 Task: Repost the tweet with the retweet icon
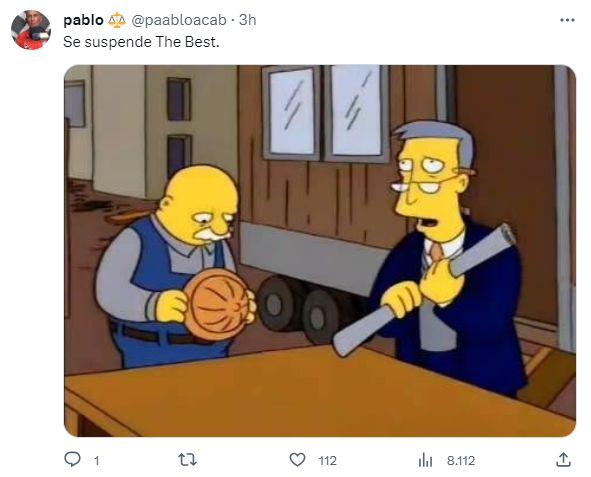187,460
